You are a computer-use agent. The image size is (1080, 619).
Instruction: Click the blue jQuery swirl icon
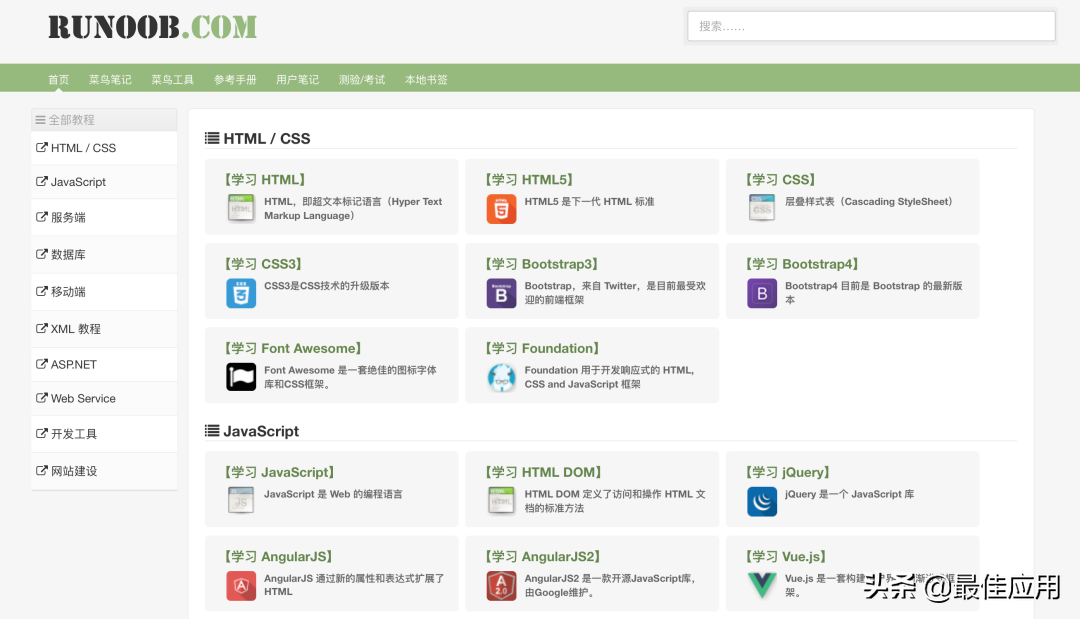click(762, 502)
